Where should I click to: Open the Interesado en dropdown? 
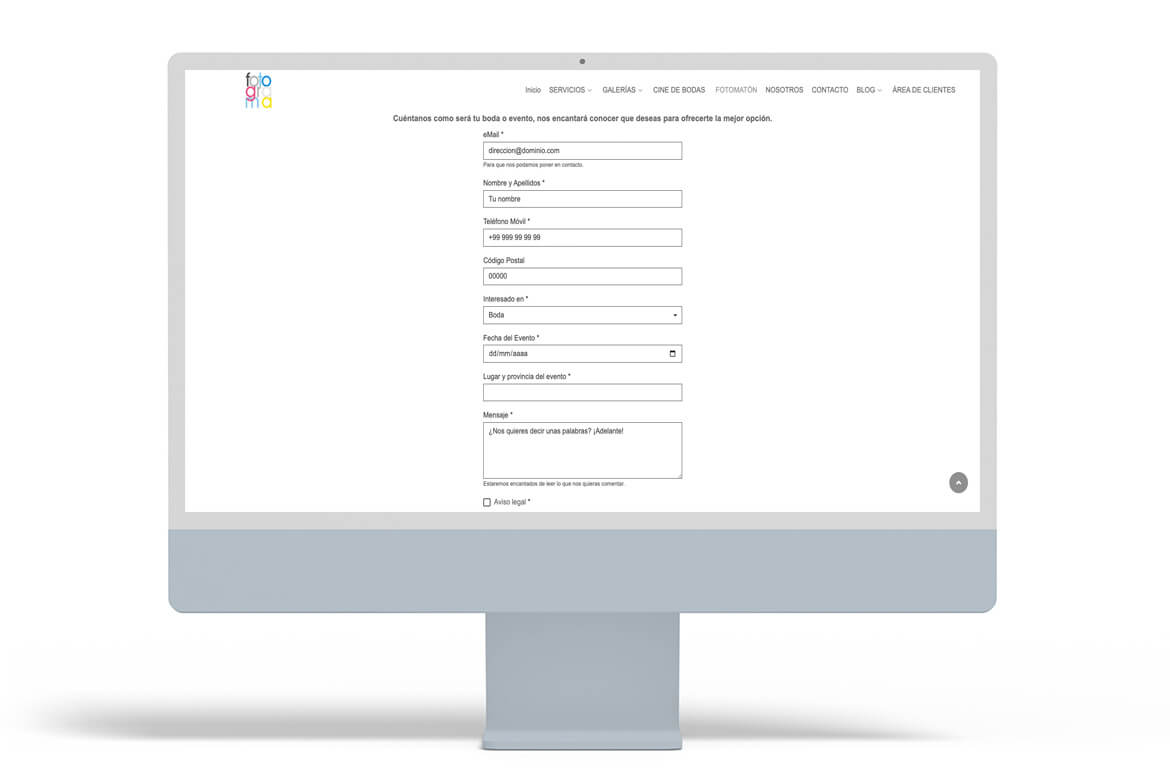(x=582, y=315)
